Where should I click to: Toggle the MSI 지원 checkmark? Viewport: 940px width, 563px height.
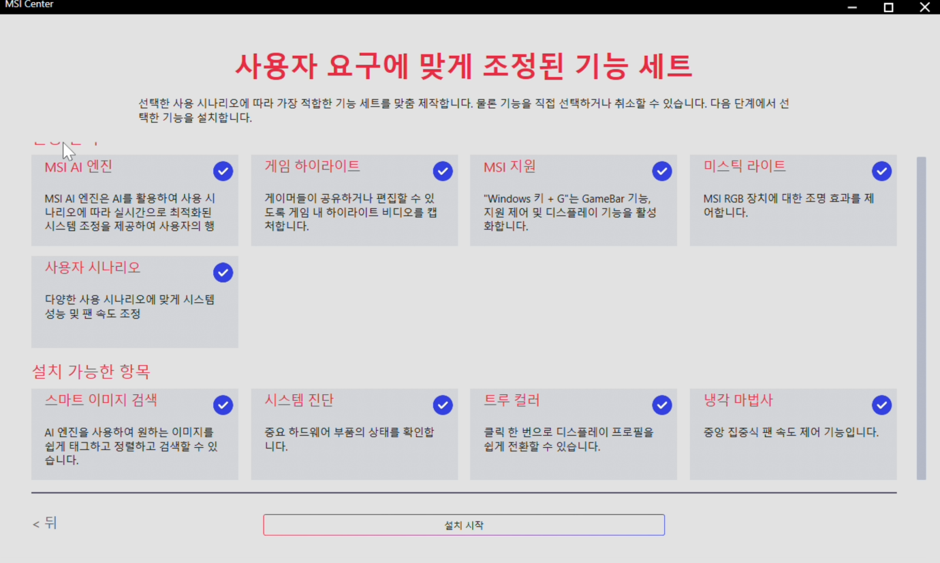[662, 171]
